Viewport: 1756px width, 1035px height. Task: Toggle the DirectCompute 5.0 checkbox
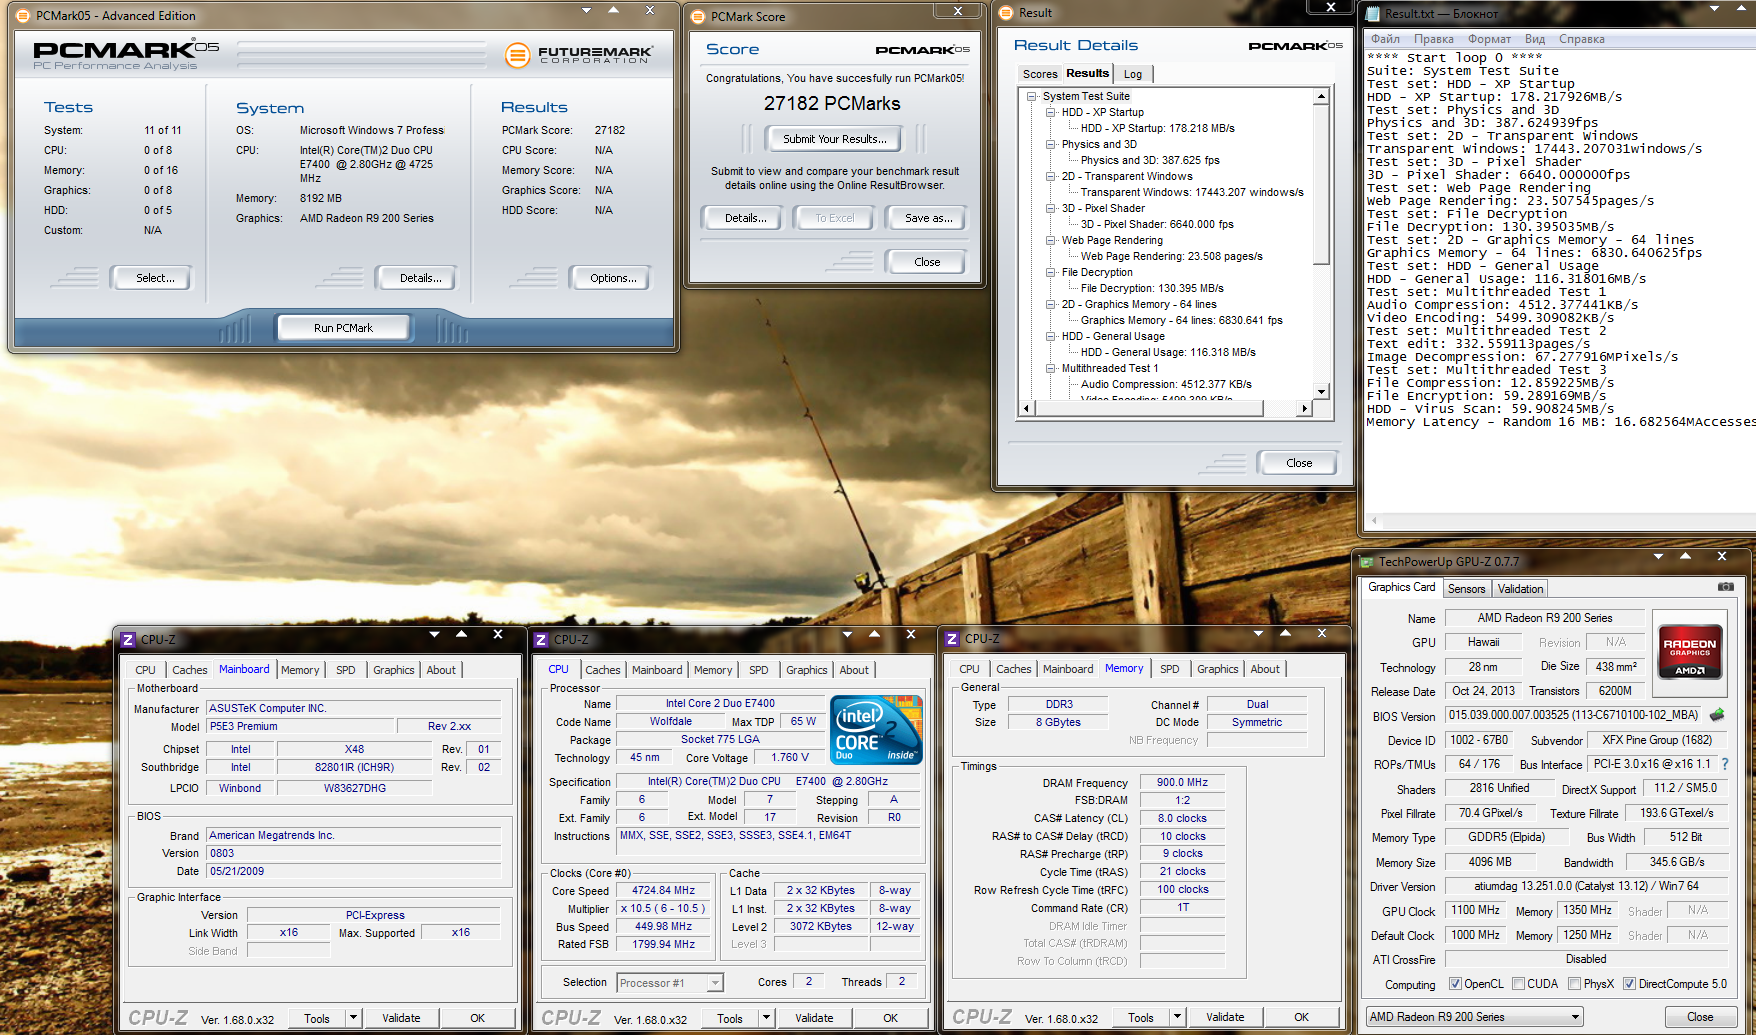(x=1629, y=984)
